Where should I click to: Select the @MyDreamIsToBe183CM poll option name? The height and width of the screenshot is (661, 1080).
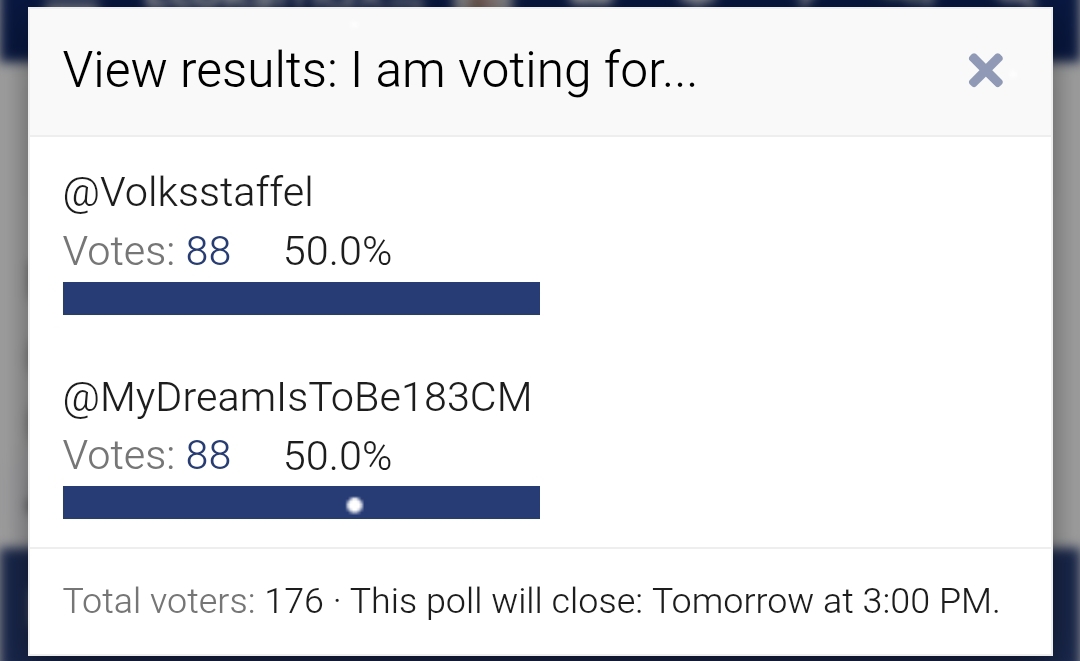click(x=297, y=398)
